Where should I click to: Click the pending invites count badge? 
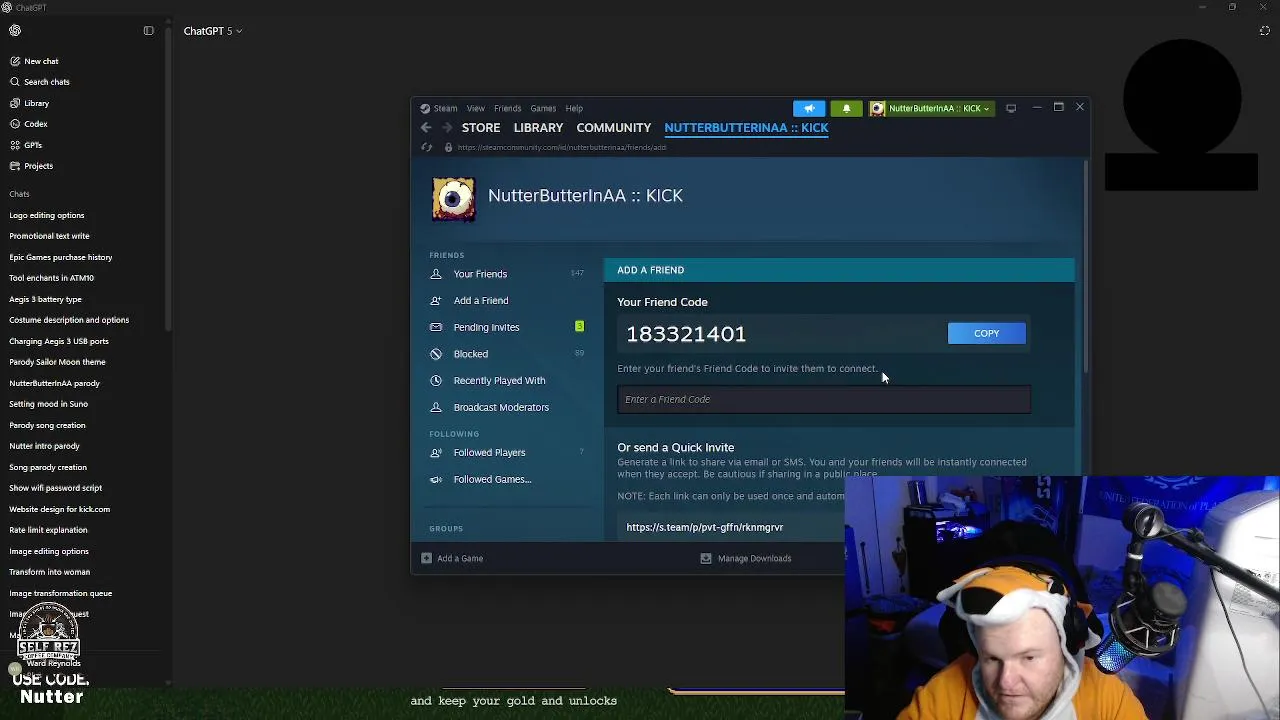click(x=579, y=327)
